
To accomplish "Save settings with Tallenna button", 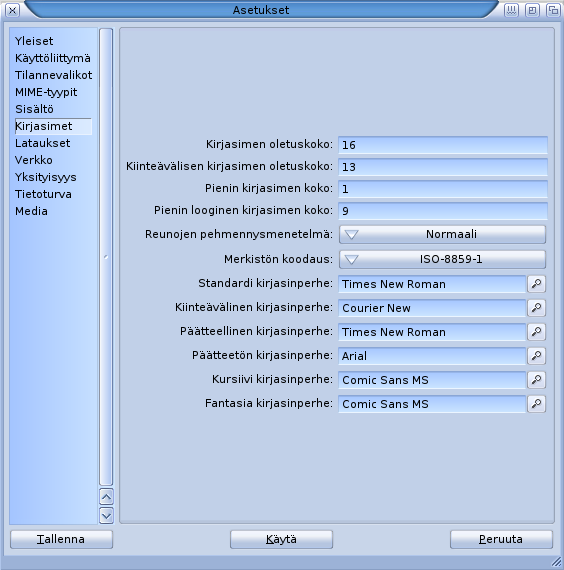I will click(x=61, y=539).
